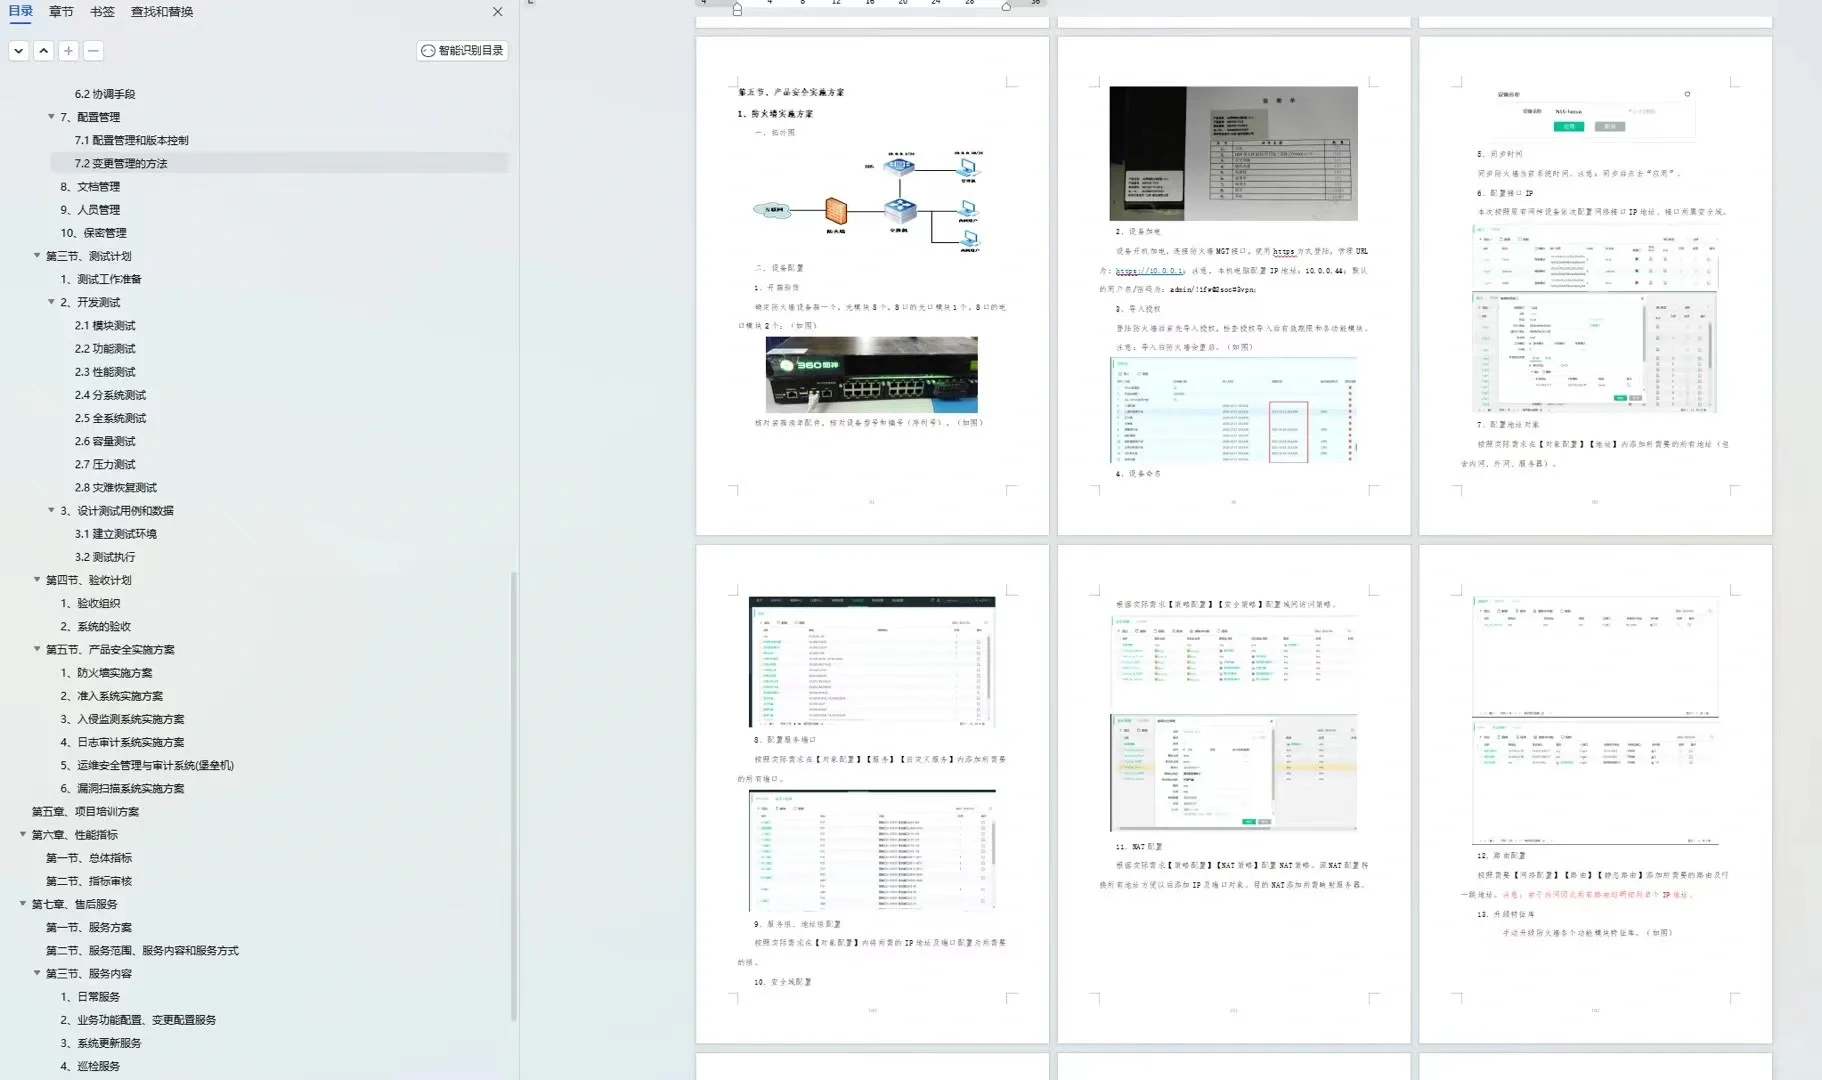This screenshot has height=1080, width=1822.
Task: Jump to 3.1 建立测试环境 heading
Action: coord(116,534)
